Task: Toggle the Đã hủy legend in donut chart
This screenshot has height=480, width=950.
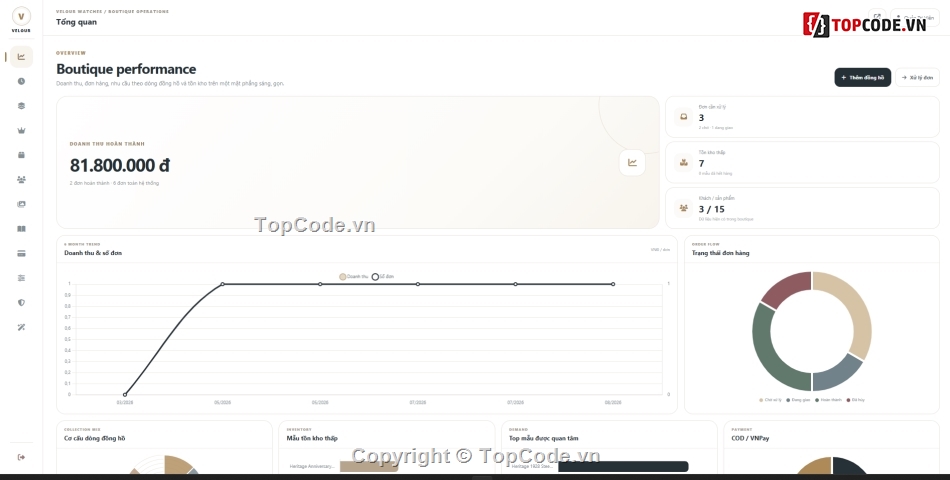Action: pos(855,400)
